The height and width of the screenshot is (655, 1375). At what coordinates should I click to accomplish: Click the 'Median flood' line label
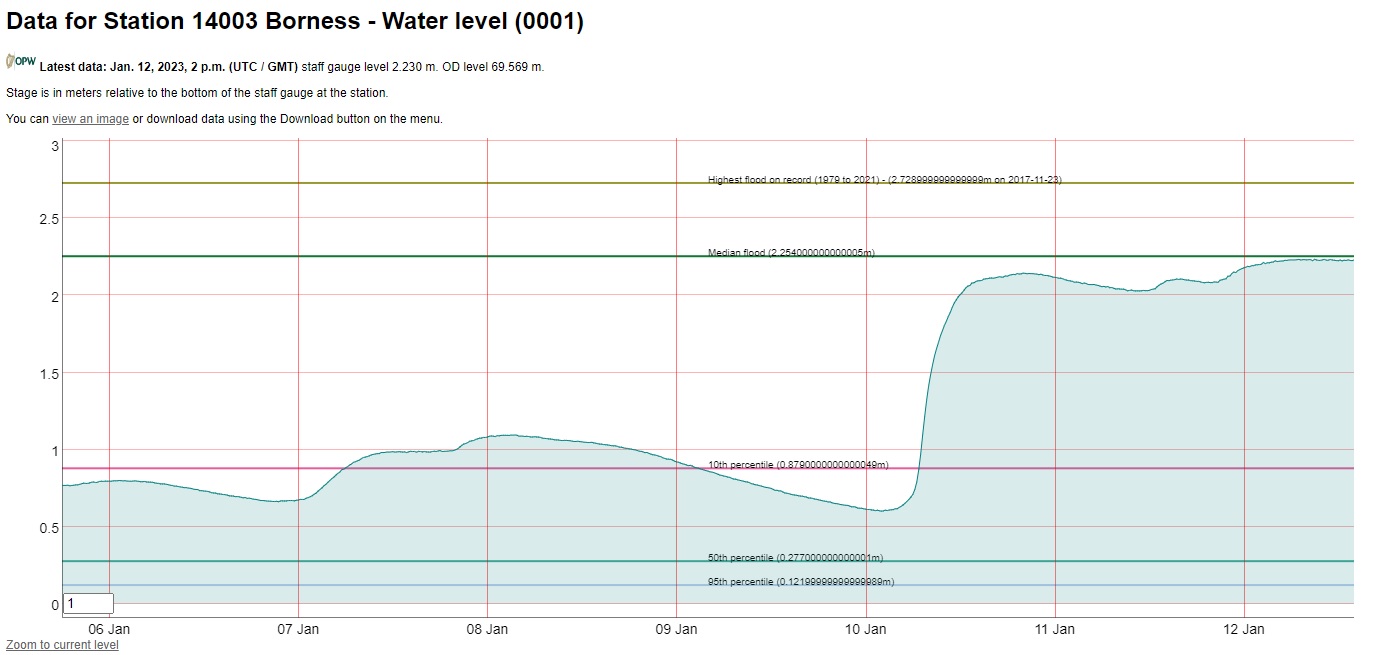[790, 253]
